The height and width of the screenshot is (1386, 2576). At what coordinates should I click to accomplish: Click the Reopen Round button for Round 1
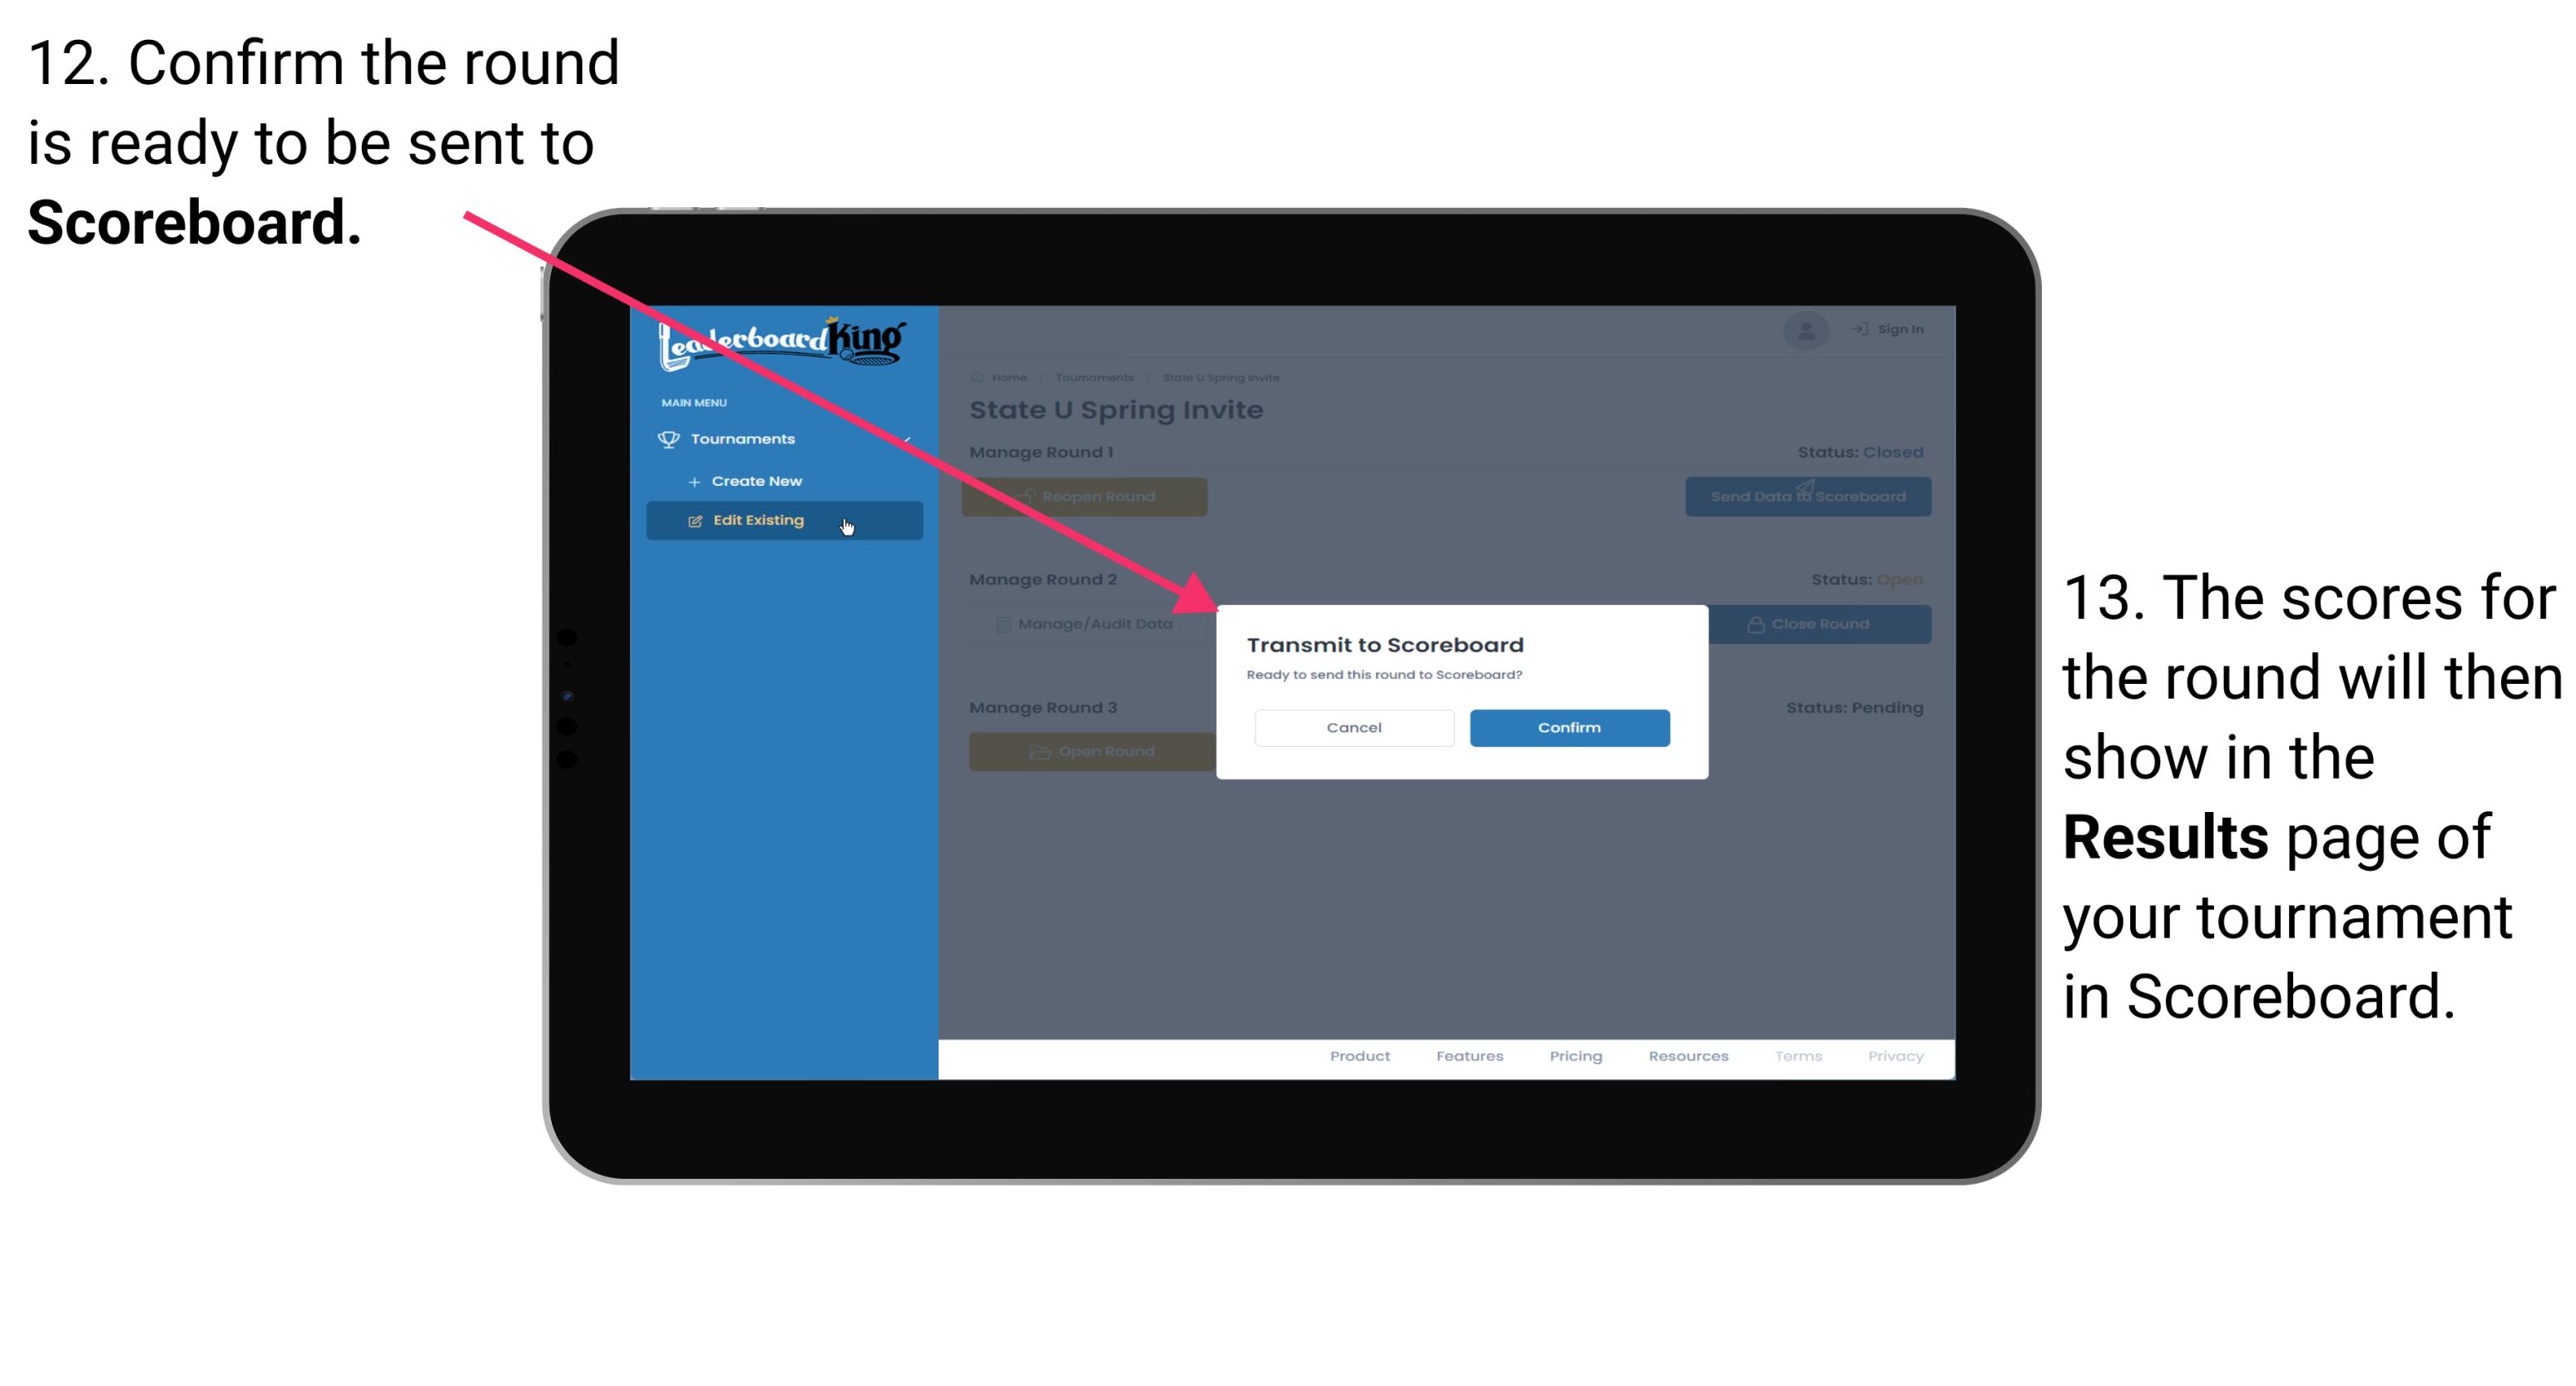(1089, 497)
